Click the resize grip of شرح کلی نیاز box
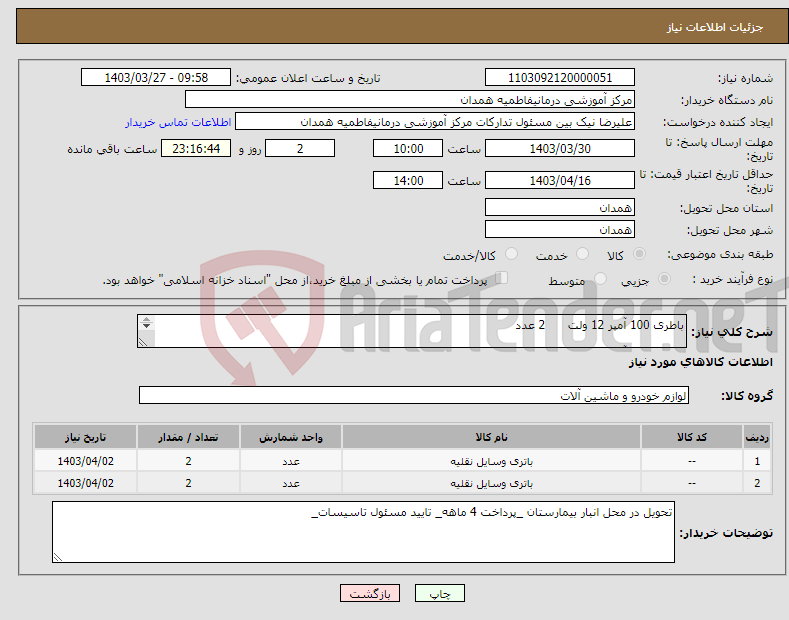 (x=143, y=342)
